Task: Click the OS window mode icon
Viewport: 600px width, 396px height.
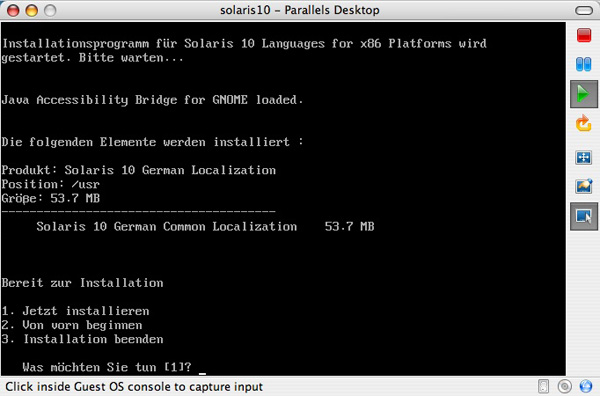Action: [x=584, y=216]
